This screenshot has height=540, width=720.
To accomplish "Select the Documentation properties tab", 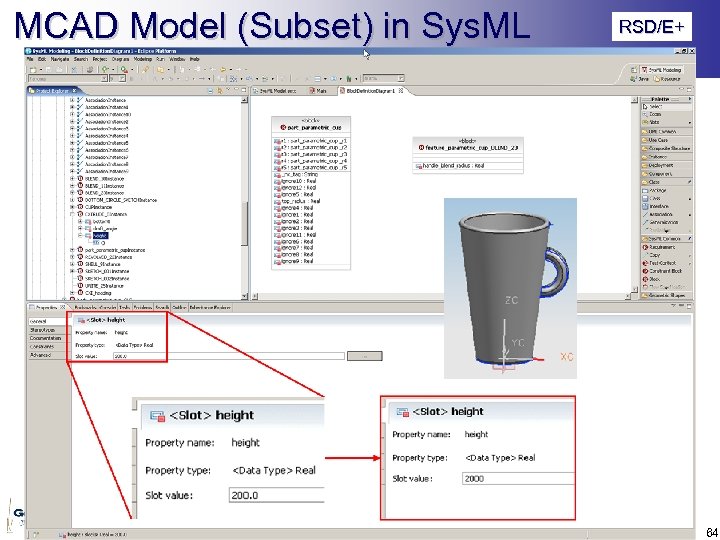I will pos(45,338).
